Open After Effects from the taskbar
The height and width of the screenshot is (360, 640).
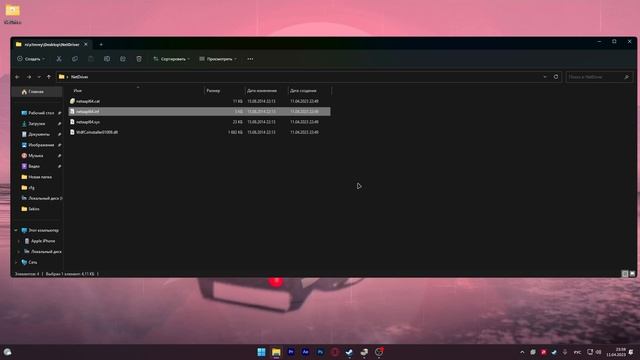tap(305, 352)
